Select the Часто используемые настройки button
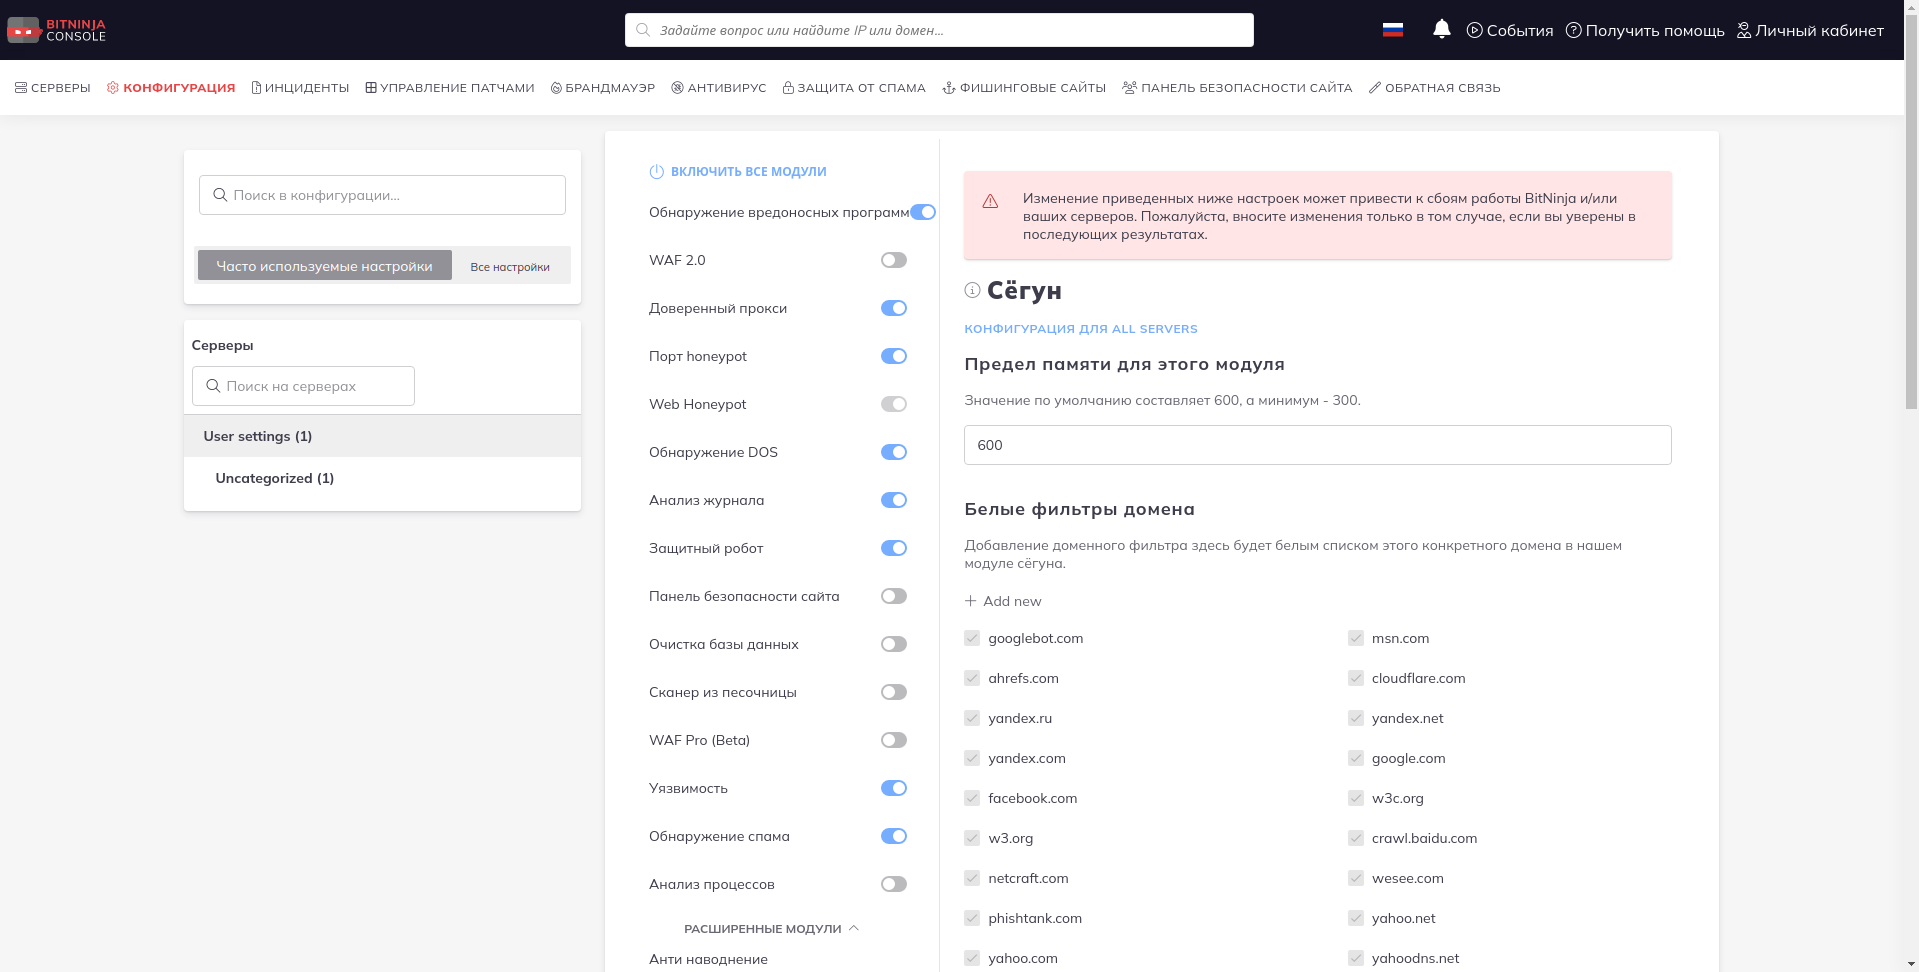Image resolution: width=1919 pixels, height=972 pixels. tap(324, 266)
